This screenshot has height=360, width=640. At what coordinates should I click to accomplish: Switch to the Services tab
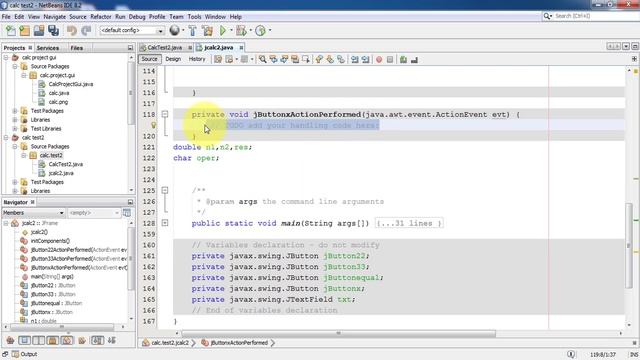pyautogui.click(x=48, y=48)
